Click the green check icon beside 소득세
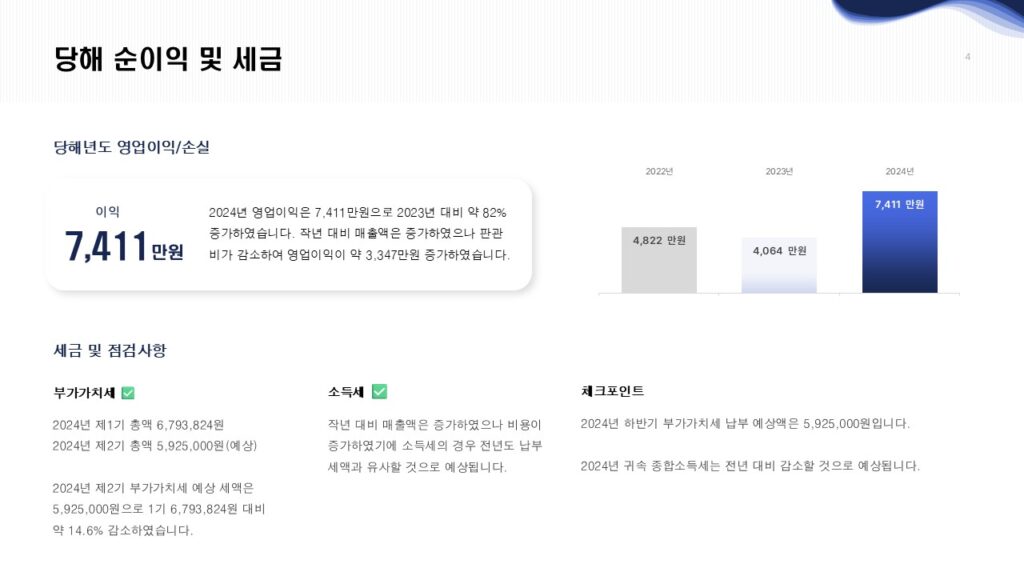 click(x=379, y=391)
